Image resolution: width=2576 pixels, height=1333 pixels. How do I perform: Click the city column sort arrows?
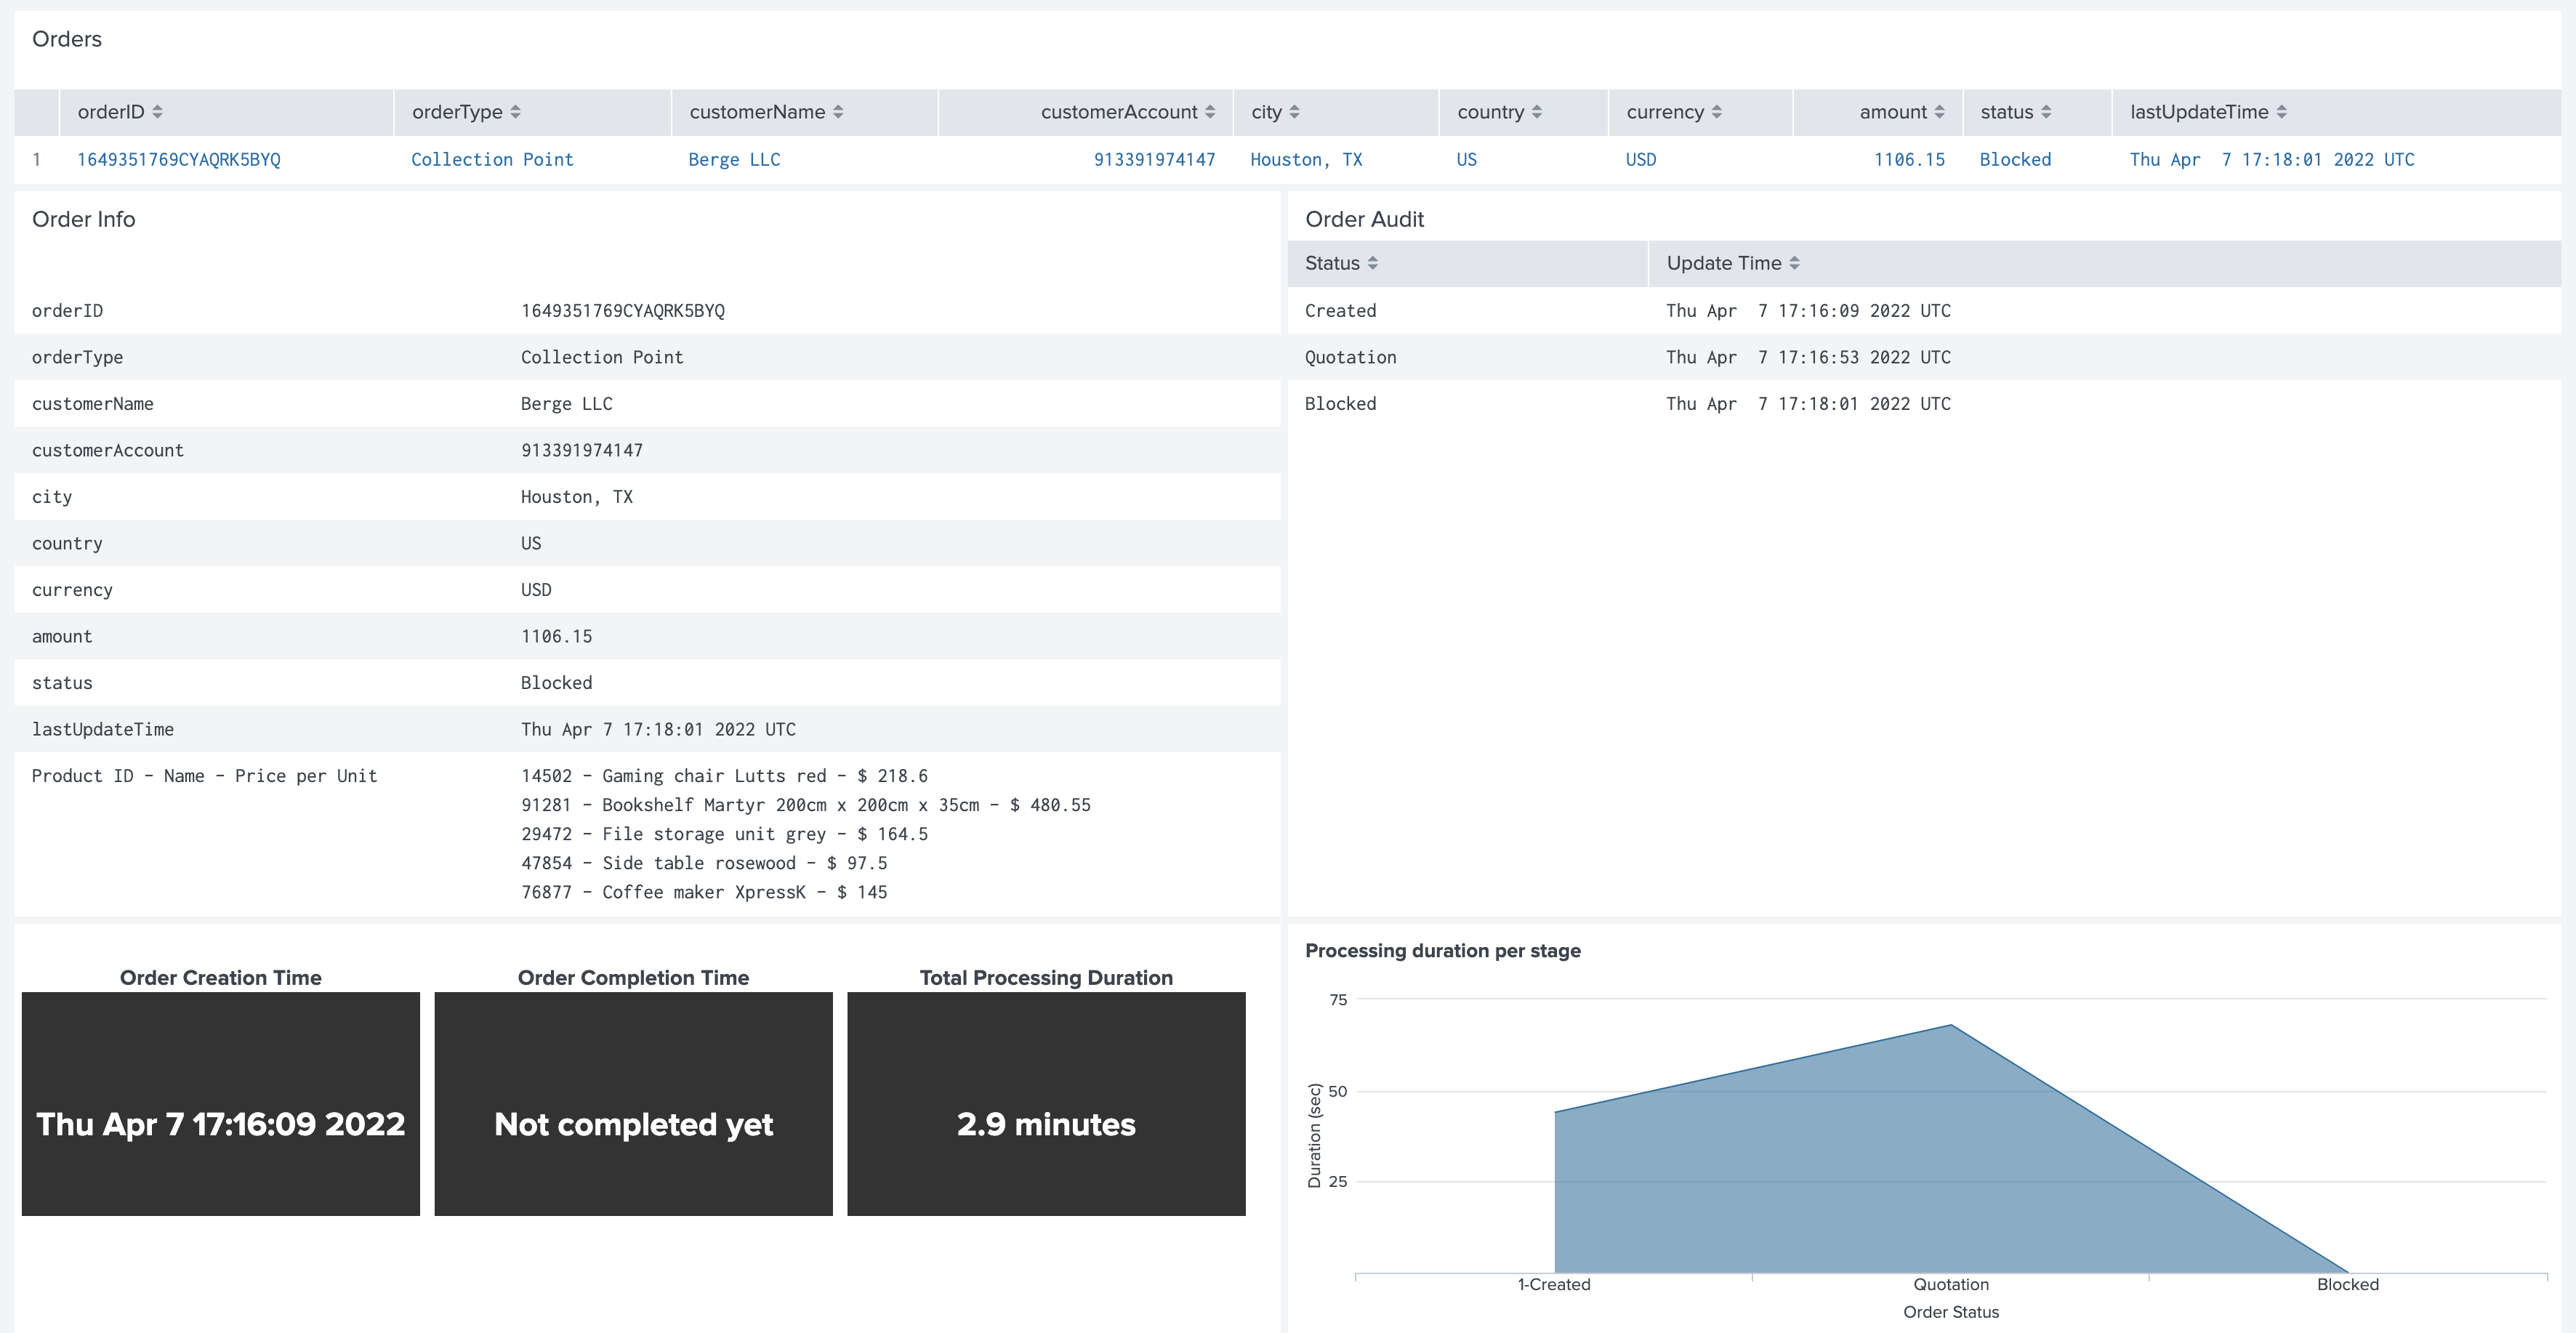pyautogui.click(x=1294, y=112)
